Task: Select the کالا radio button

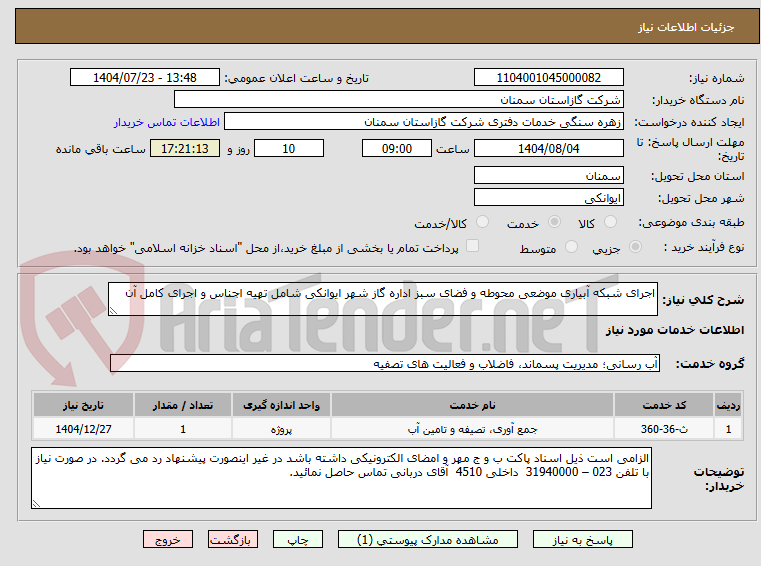Action: click(611, 222)
